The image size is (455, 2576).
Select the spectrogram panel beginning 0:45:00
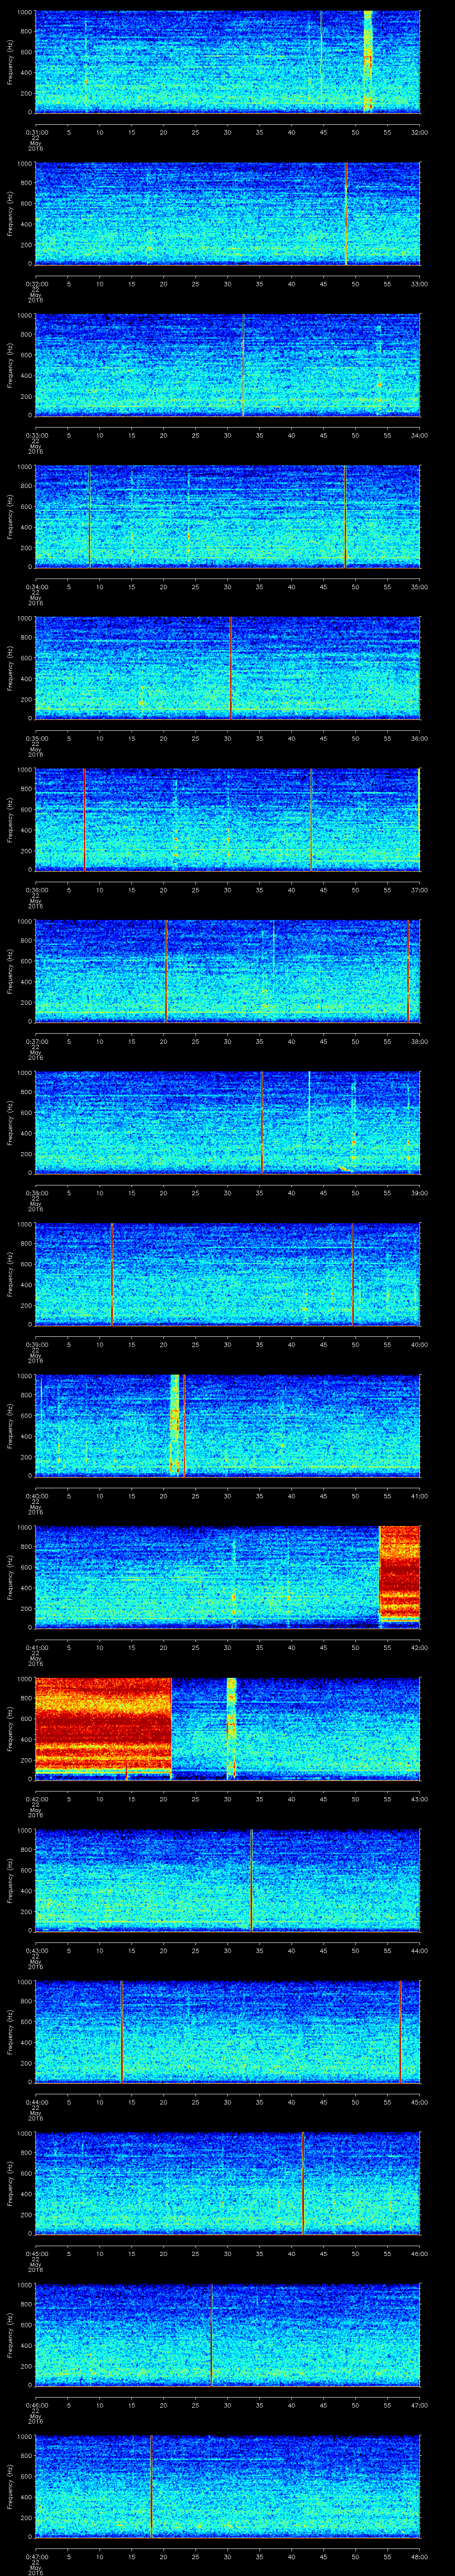pos(228,2183)
